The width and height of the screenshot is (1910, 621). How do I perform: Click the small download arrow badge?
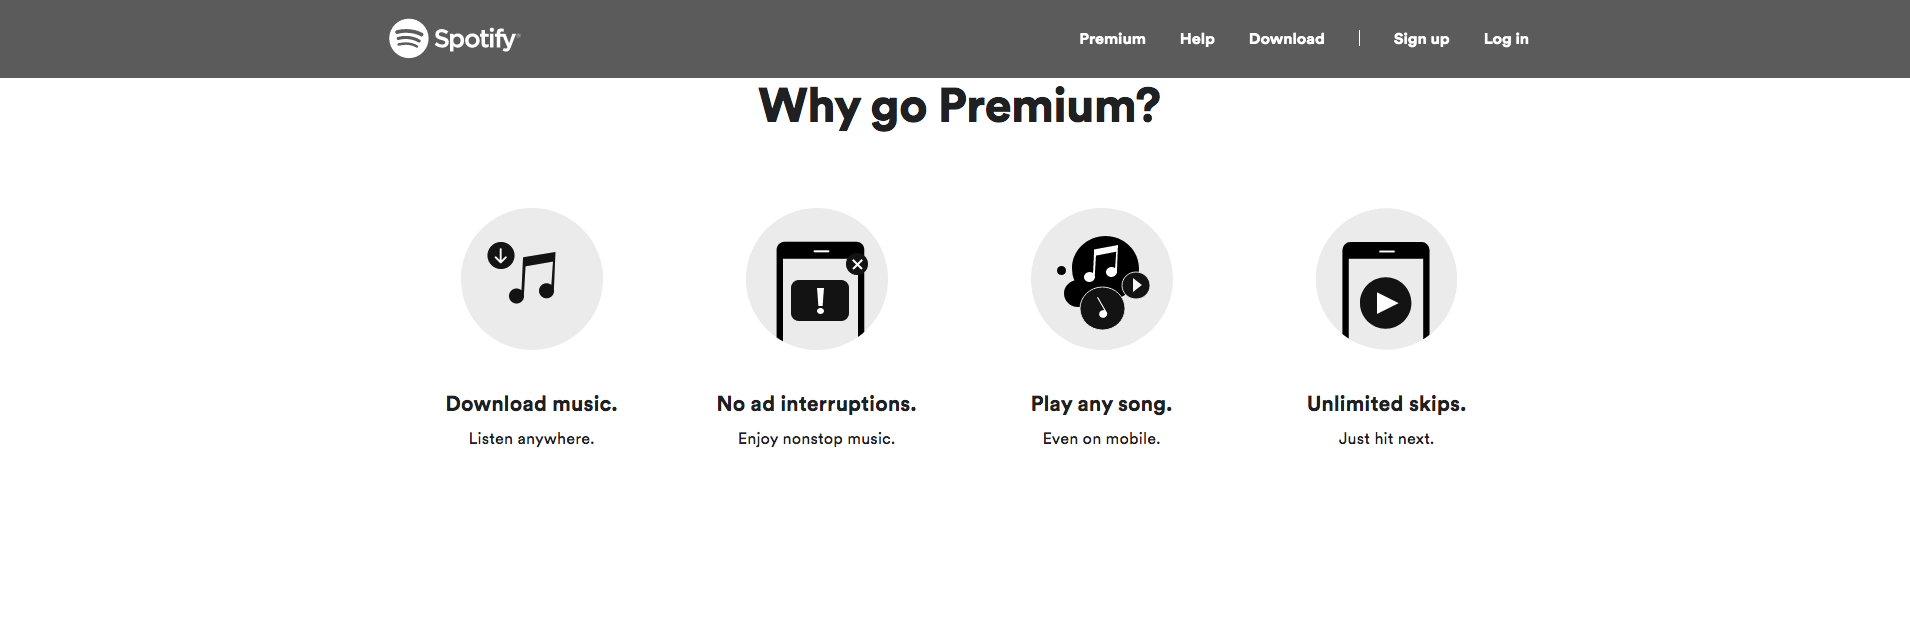coord(501,256)
